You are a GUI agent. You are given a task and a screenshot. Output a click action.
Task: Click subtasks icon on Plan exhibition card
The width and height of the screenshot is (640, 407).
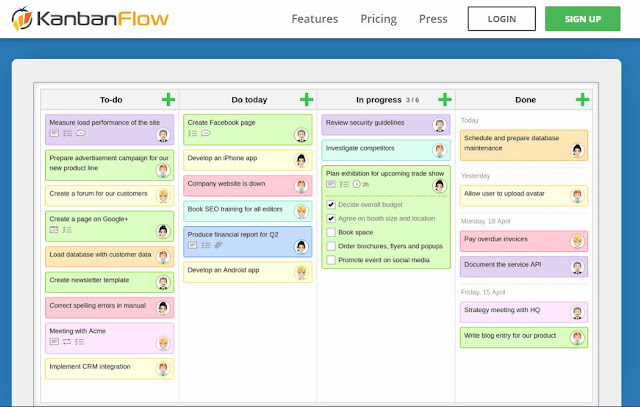point(344,184)
